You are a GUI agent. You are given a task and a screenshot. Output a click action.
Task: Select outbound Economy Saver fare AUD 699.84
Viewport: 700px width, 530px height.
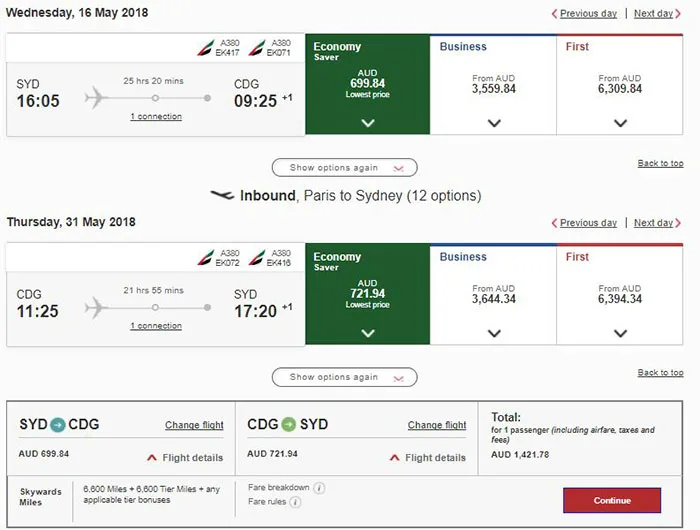point(367,84)
